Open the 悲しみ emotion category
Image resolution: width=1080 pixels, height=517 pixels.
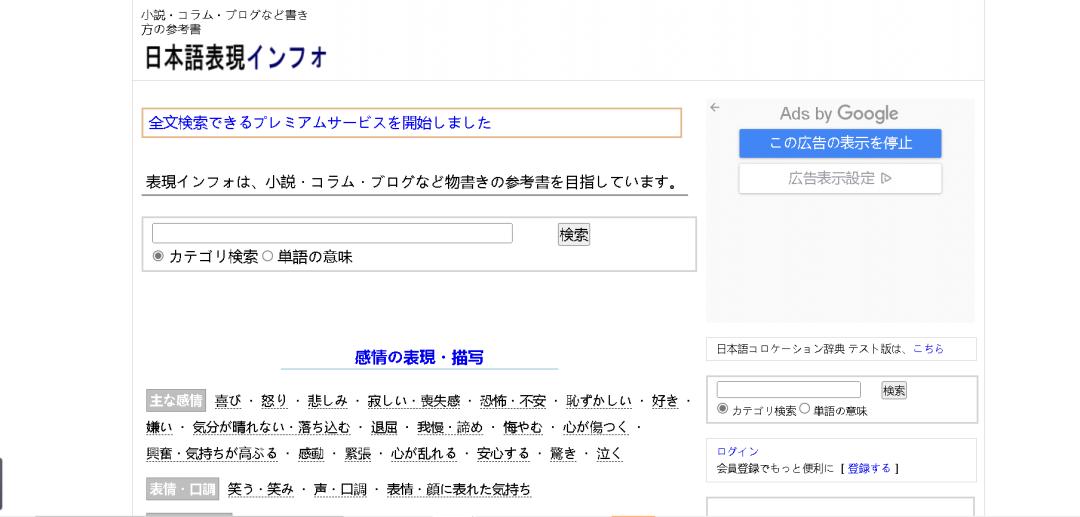pyautogui.click(x=327, y=401)
